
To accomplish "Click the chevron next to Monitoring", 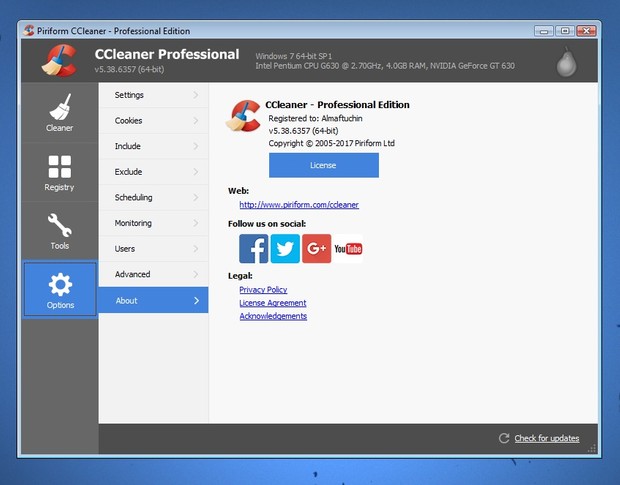I will 196,223.
